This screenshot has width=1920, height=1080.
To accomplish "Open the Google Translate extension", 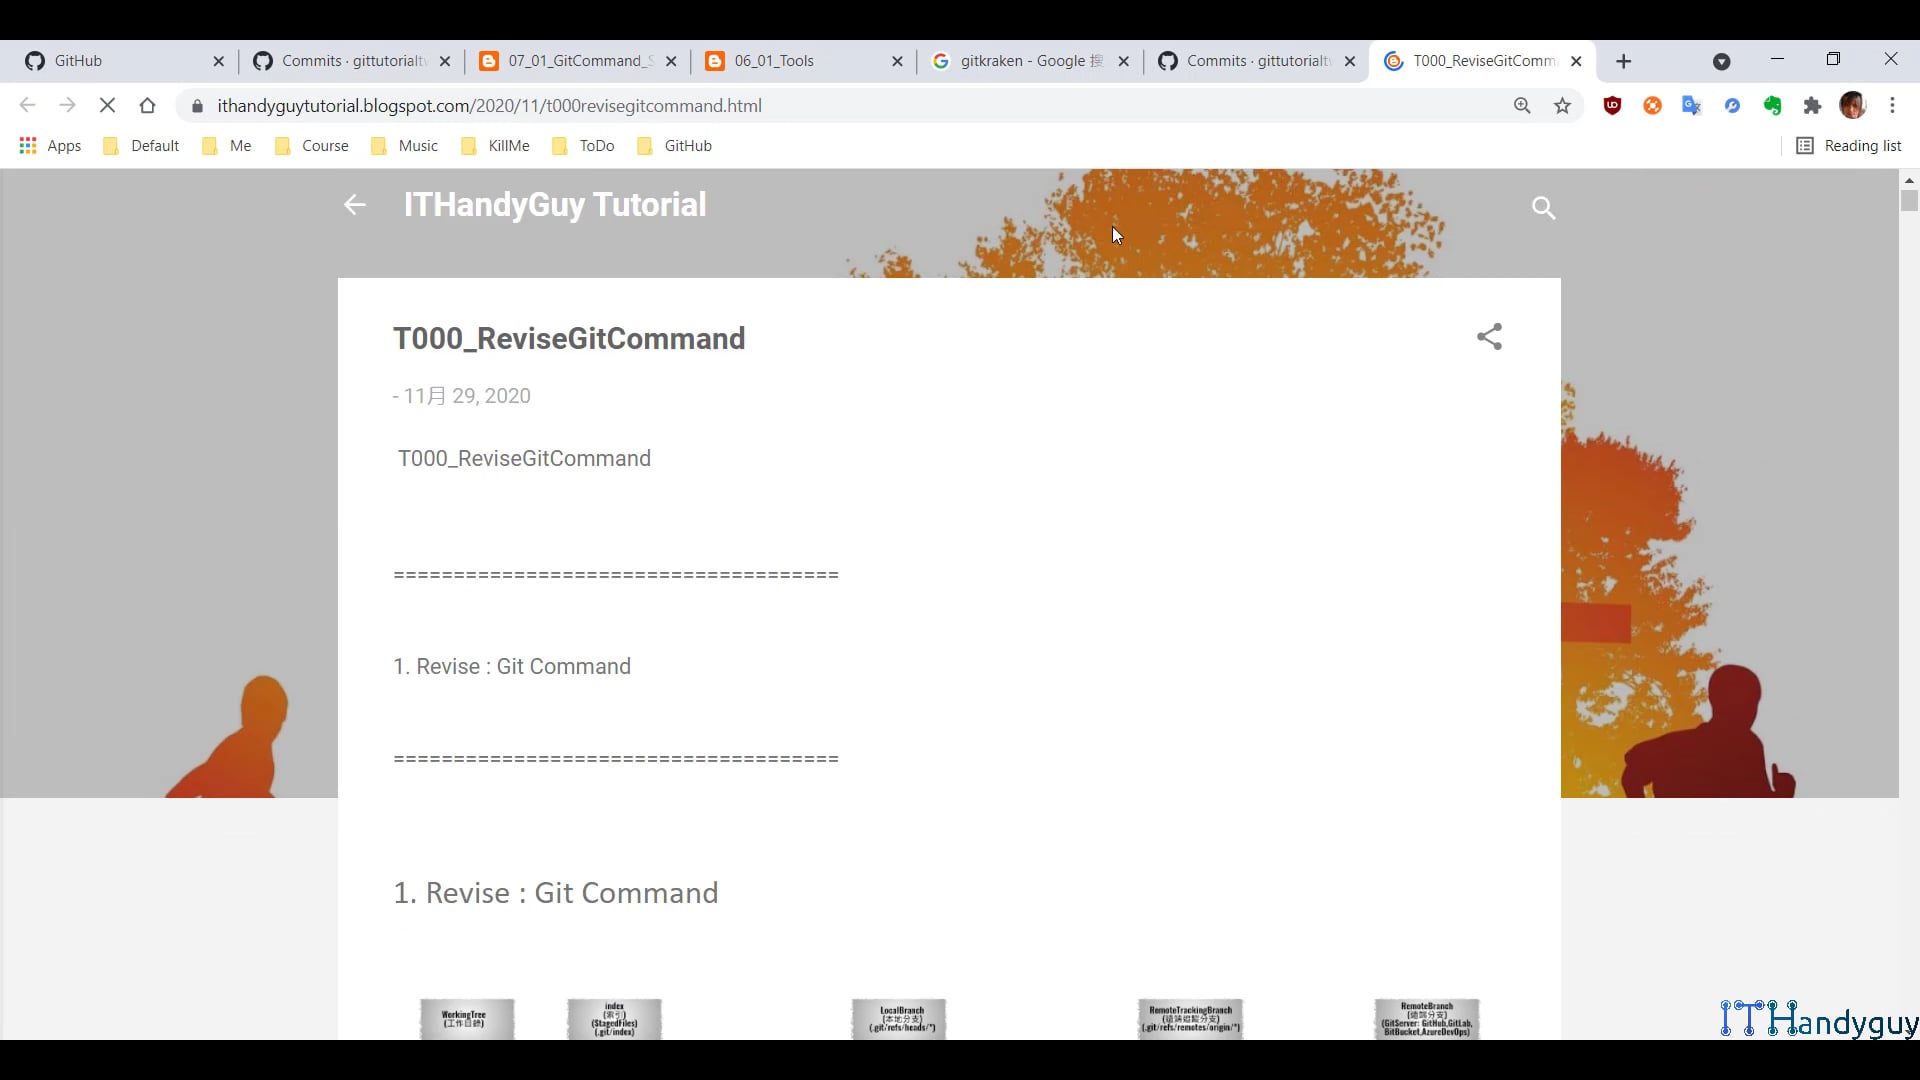I will (1692, 105).
